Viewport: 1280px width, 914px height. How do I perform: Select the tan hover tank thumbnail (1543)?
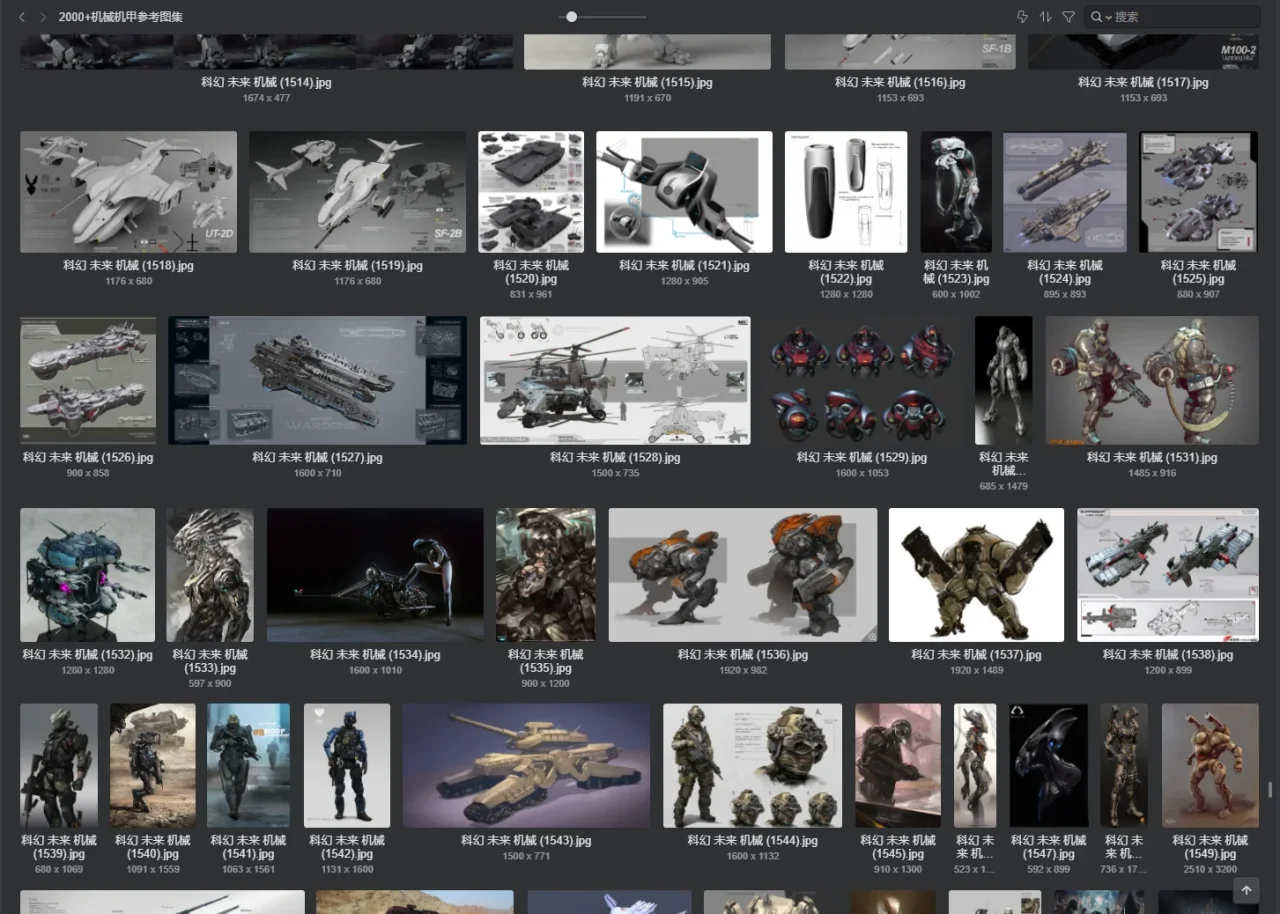[x=526, y=765]
